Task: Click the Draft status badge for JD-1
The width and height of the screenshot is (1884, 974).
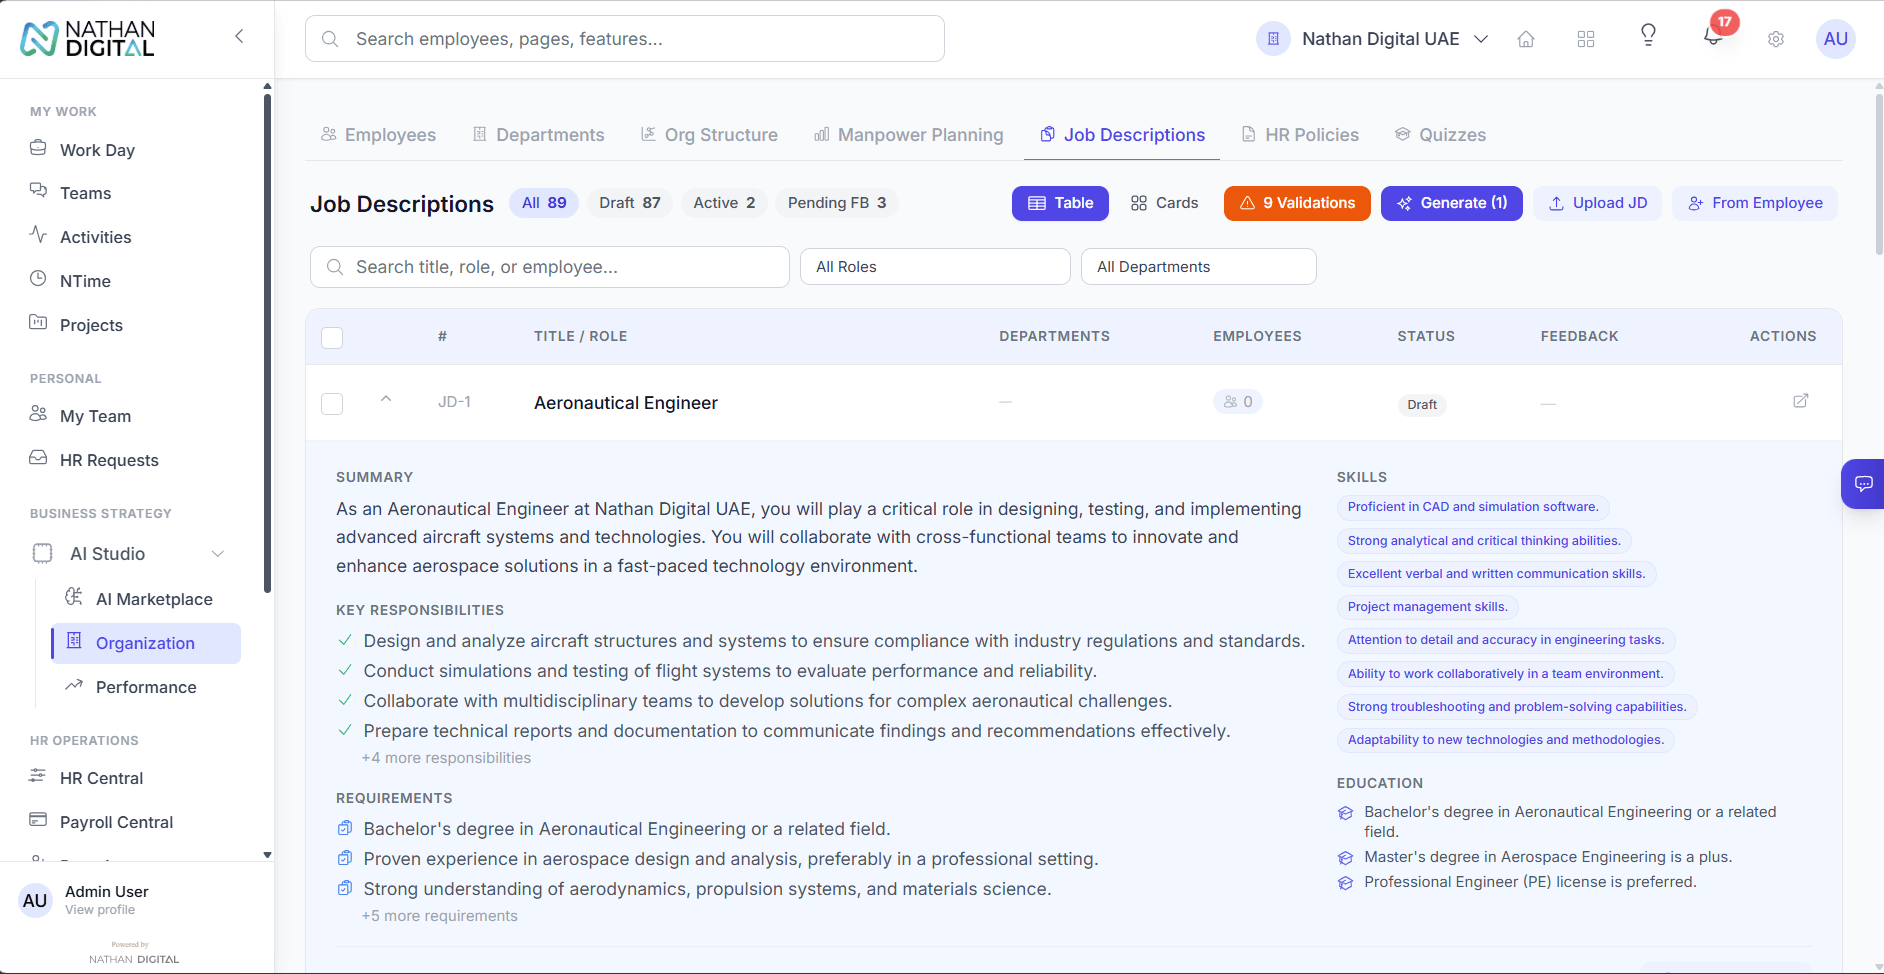Action: click(1422, 404)
